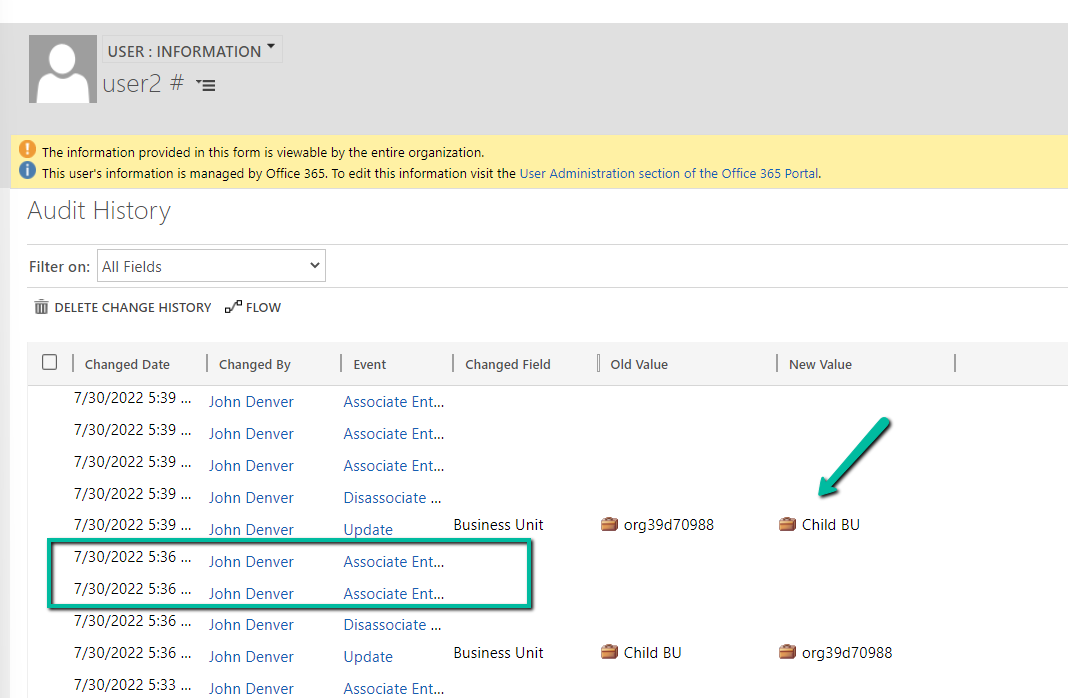Click Child BU briefcase icon in Old Value

[x=609, y=652]
